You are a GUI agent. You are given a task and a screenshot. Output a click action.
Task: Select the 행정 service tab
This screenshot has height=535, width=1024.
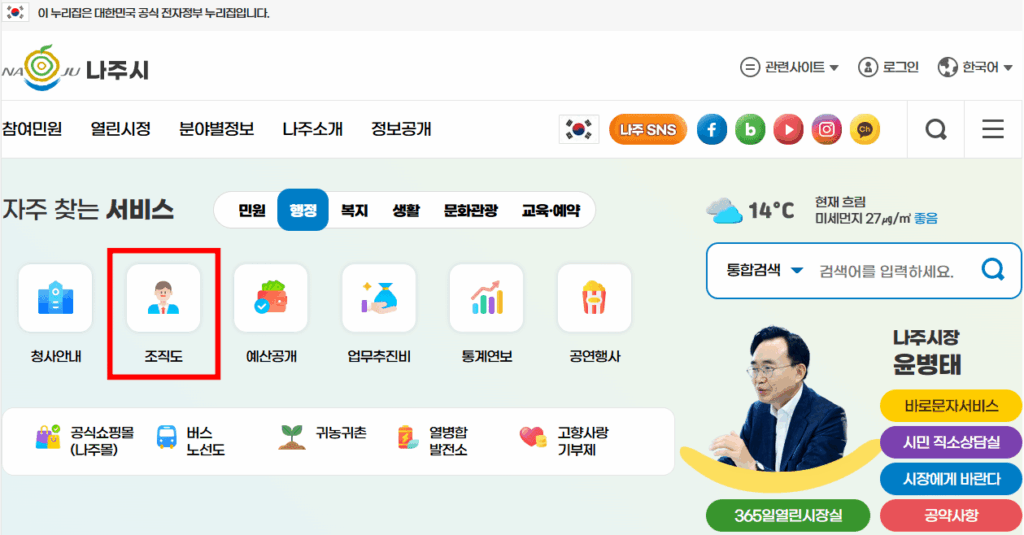click(x=303, y=210)
